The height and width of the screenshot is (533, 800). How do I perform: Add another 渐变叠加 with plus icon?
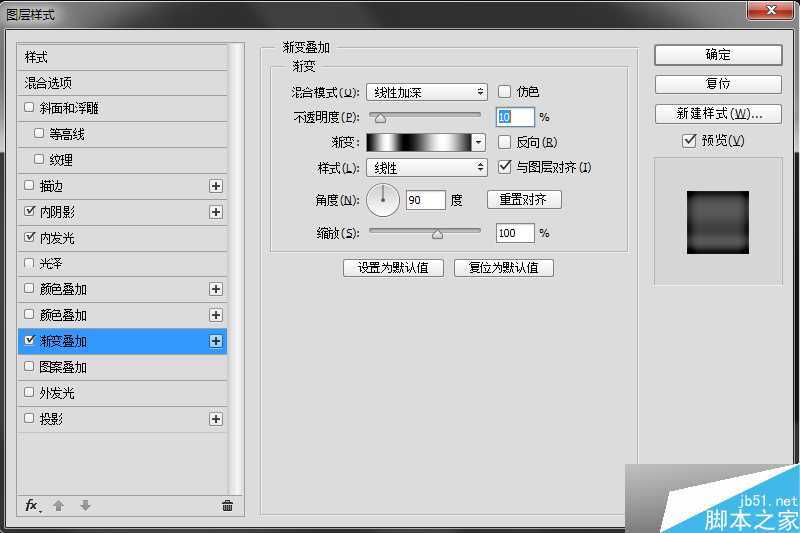point(216,341)
